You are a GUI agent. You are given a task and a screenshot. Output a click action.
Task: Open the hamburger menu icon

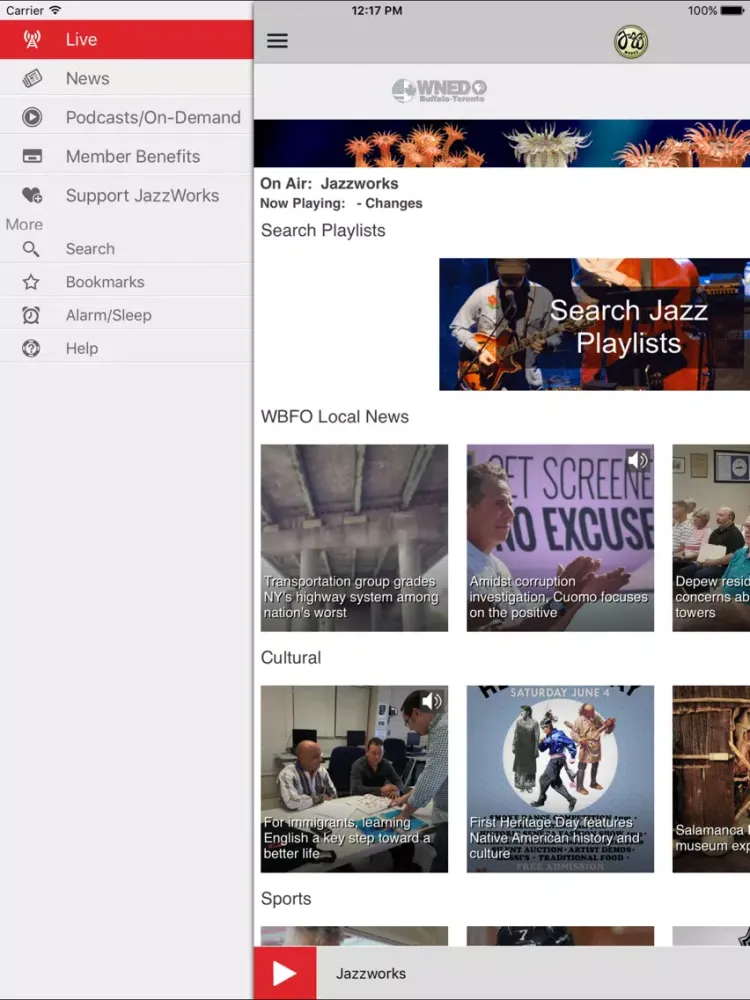coord(277,41)
